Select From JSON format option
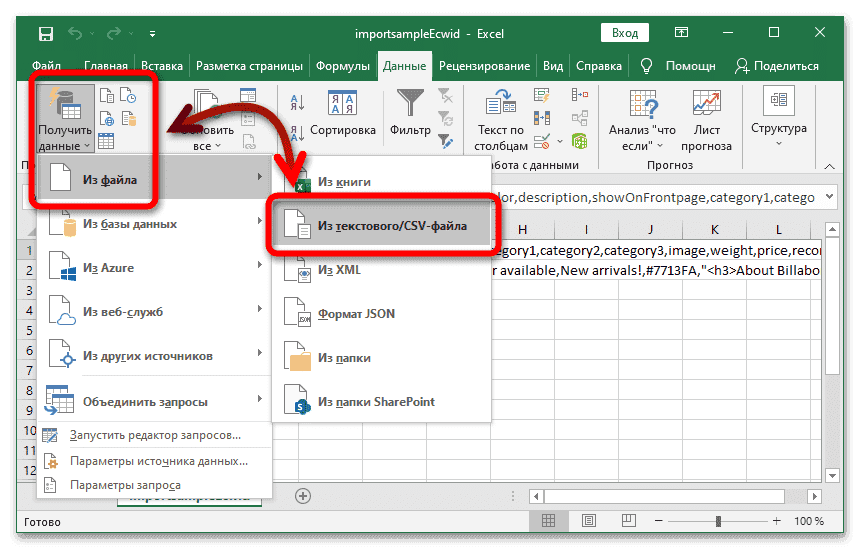 (x=356, y=313)
